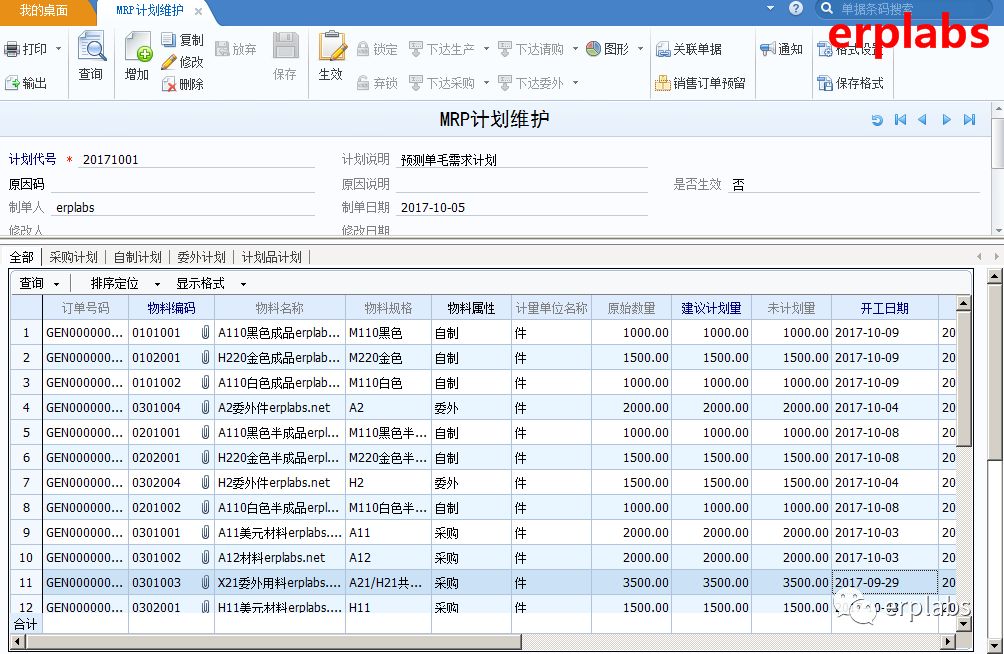Click the 生效 take effect icon
Viewport: 1004px width, 654px height.
click(332, 46)
